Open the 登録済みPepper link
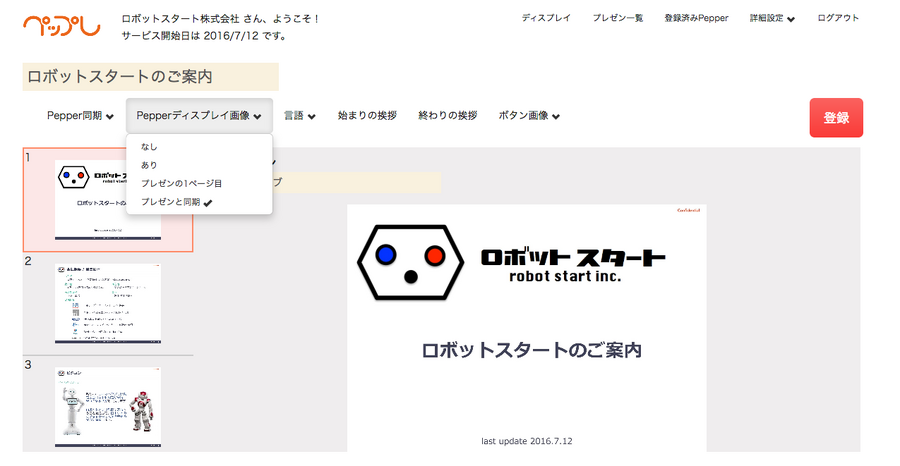Image resolution: width=900 pixels, height=466 pixels. coord(696,18)
